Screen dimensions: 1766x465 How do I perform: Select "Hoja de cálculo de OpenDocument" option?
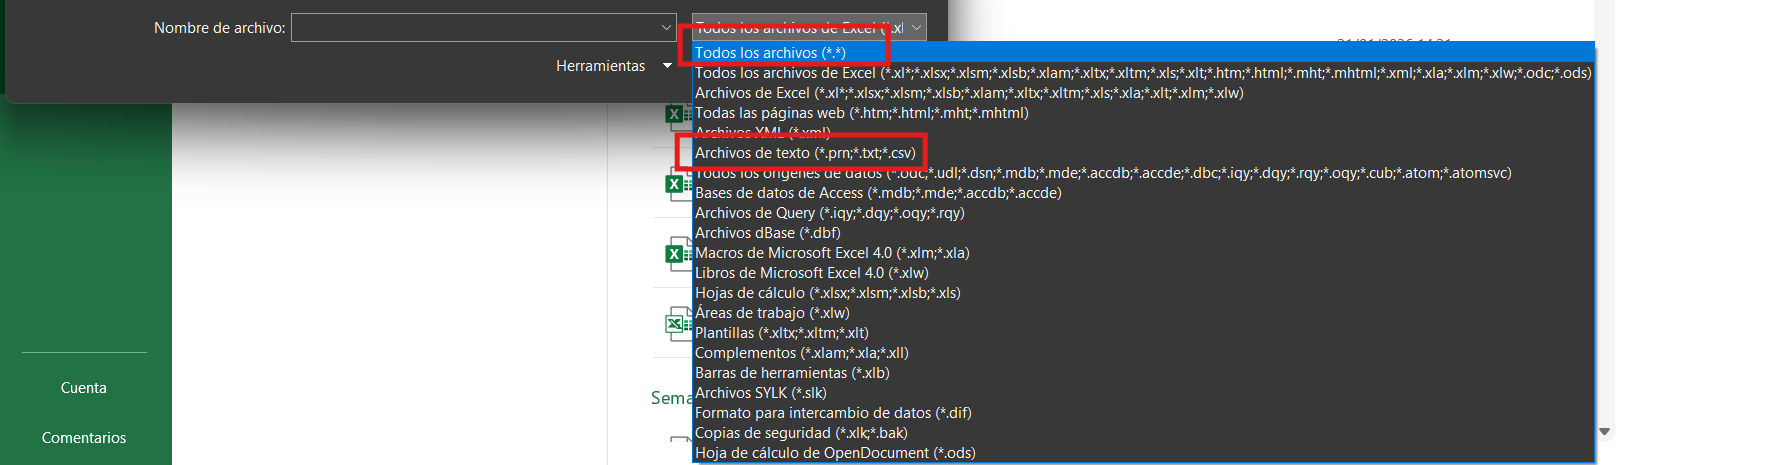click(834, 453)
